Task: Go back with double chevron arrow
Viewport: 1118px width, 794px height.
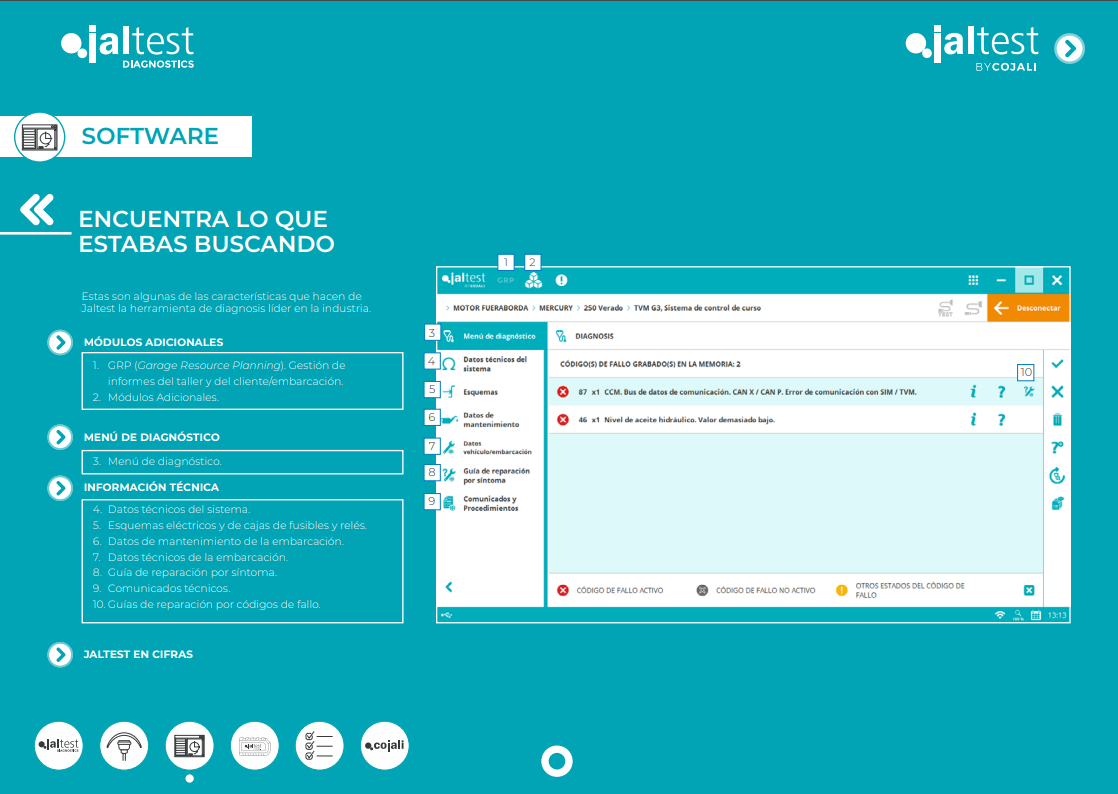Action: [x=37, y=210]
